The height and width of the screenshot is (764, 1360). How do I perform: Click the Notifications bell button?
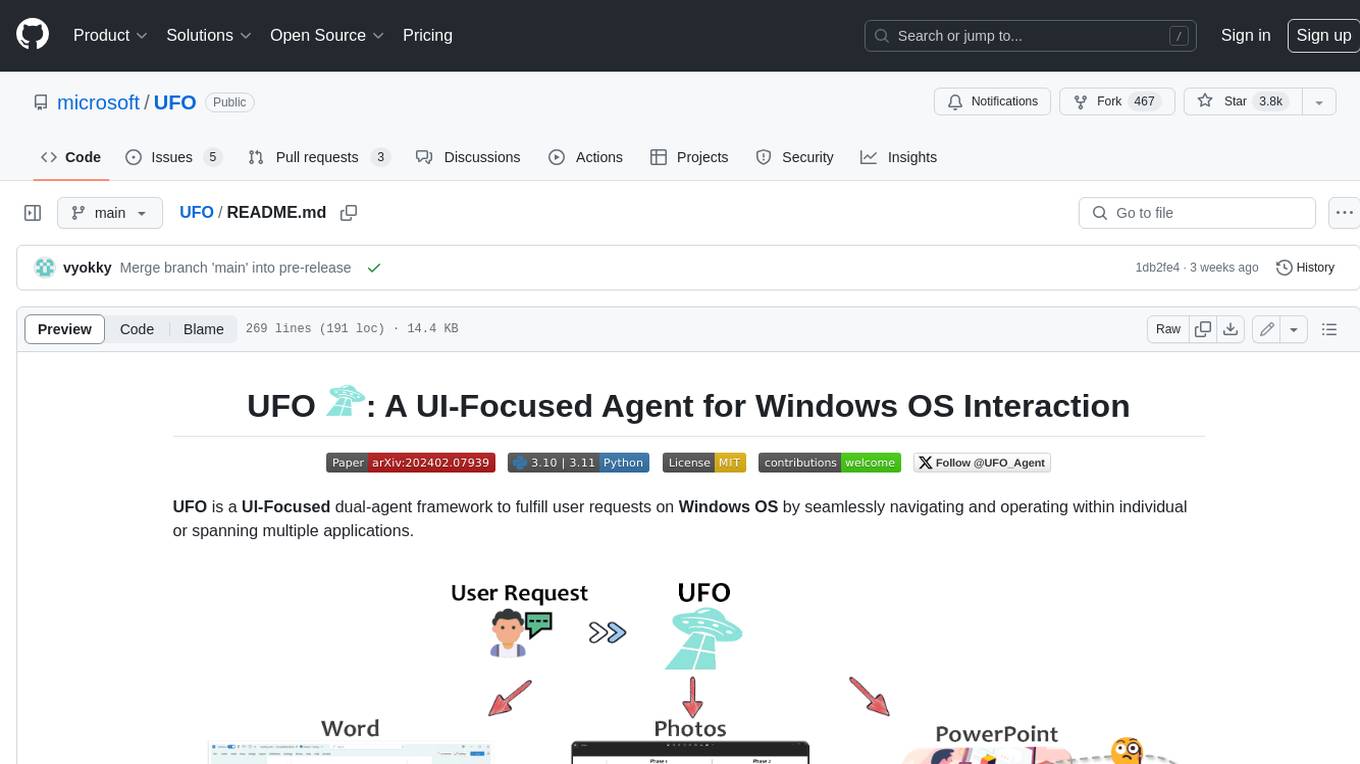[993, 102]
